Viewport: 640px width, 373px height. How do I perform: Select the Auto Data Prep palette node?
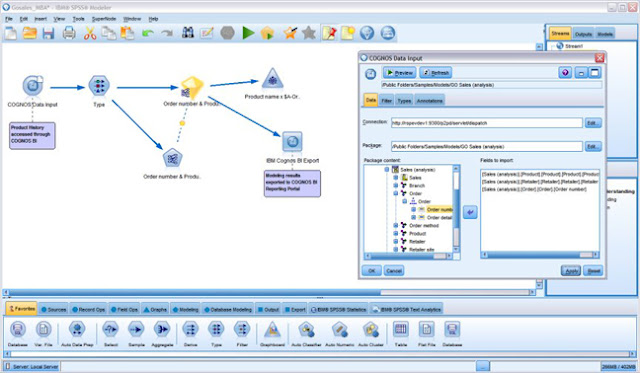(77, 329)
